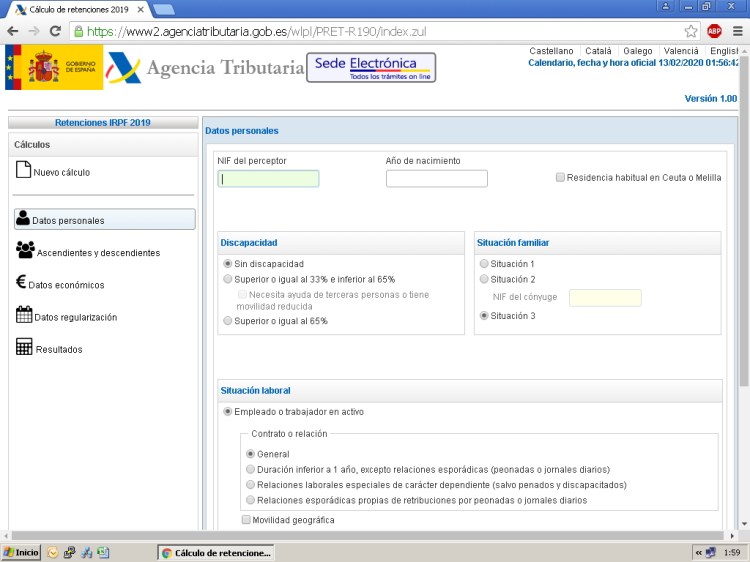
Task: Bookmark page with the star icon
Action: [x=691, y=31]
